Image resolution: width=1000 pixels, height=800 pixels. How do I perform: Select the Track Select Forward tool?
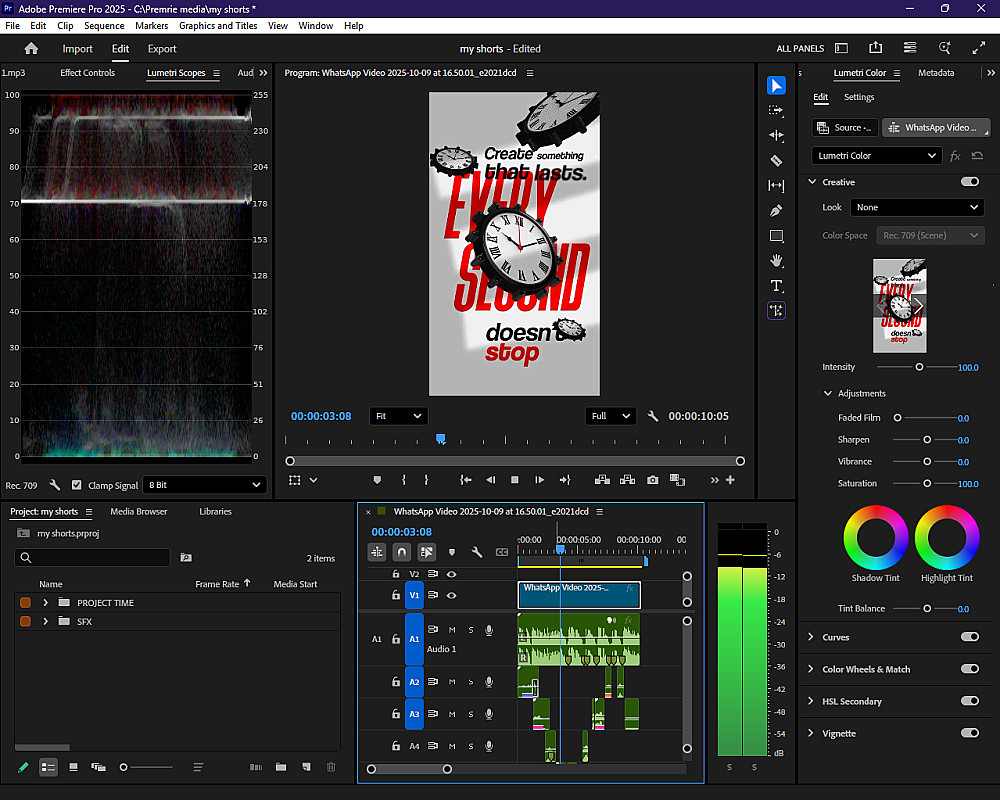pos(776,110)
